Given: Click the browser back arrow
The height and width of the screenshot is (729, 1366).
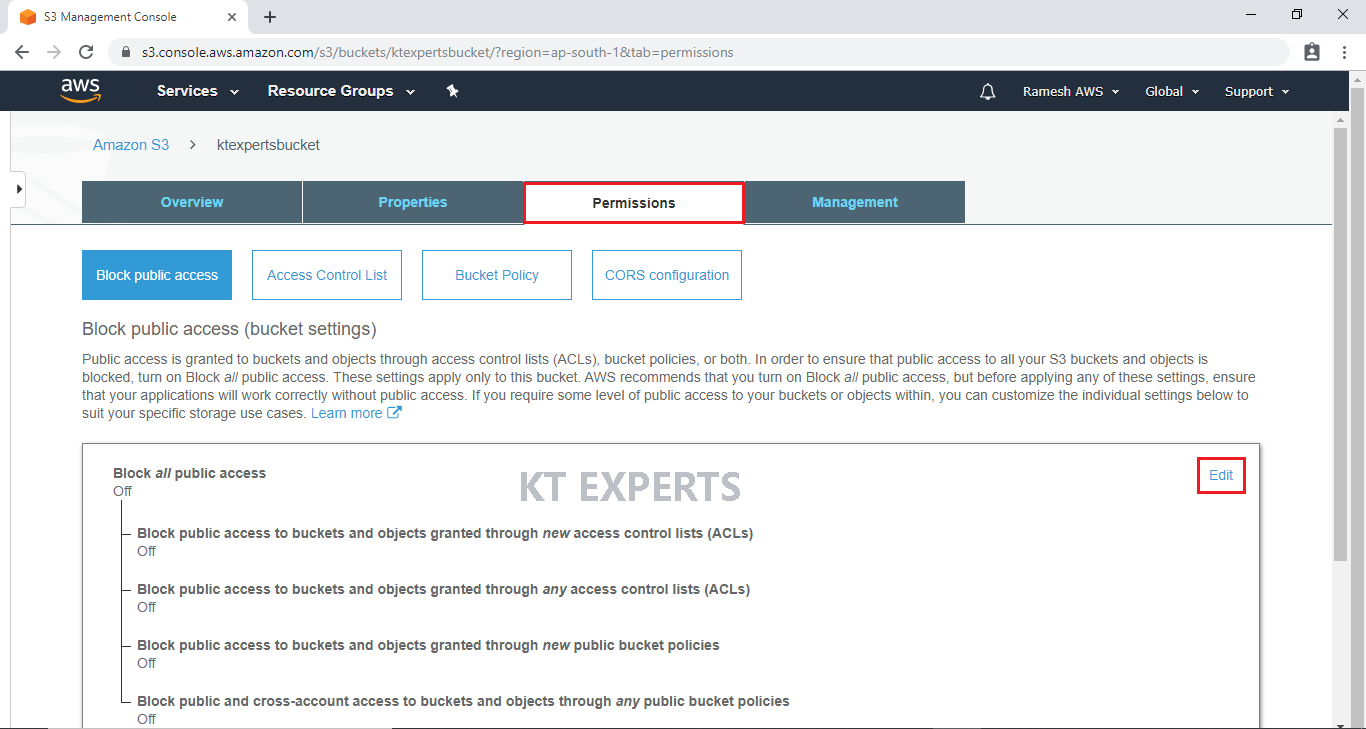Looking at the screenshot, I should (22, 52).
